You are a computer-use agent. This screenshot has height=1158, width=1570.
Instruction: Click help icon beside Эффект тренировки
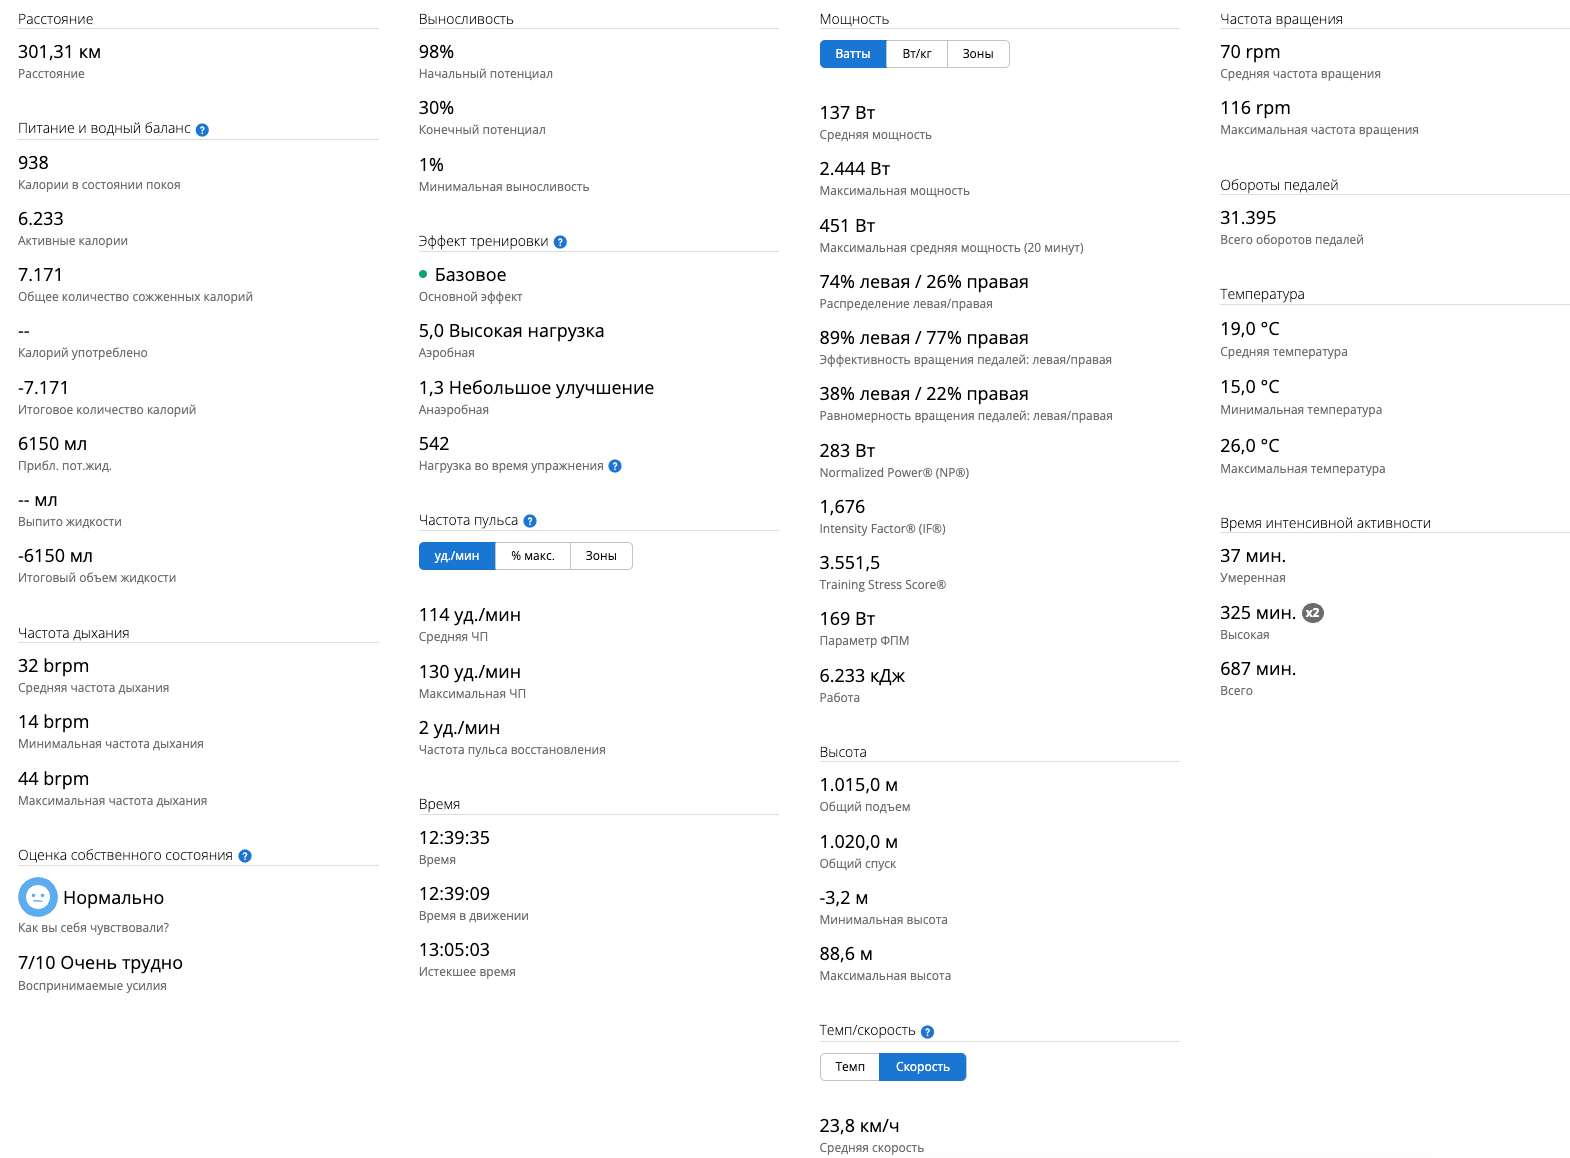560,242
